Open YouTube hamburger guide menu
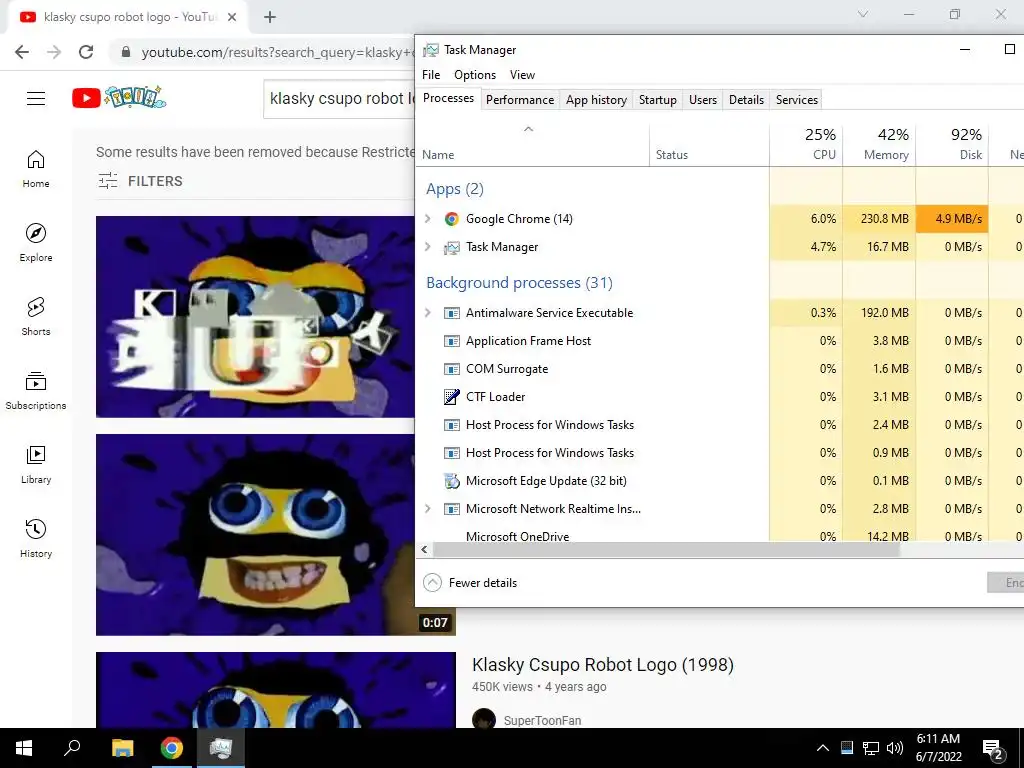Viewport: 1024px width, 768px height. tap(36, 99)
